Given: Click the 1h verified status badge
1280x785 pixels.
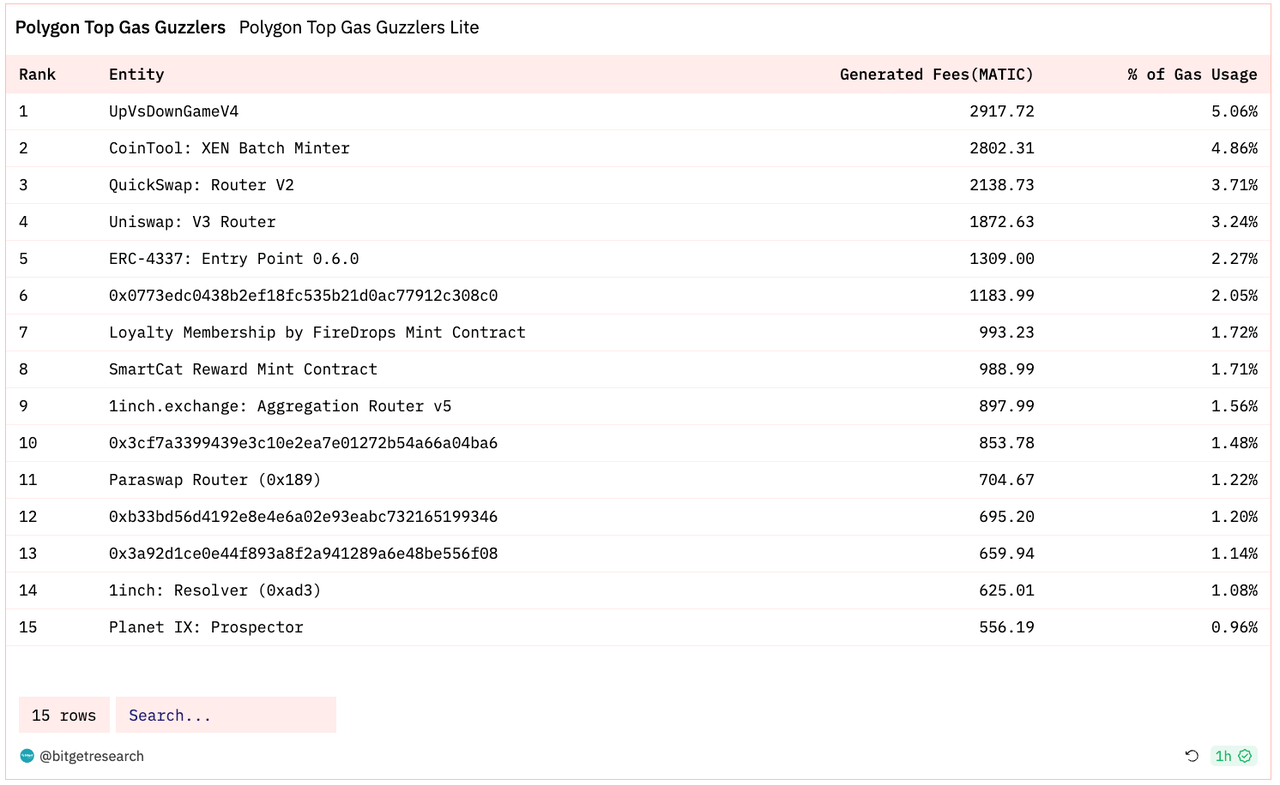Looking at the screenshot, I should (1233, 756).
